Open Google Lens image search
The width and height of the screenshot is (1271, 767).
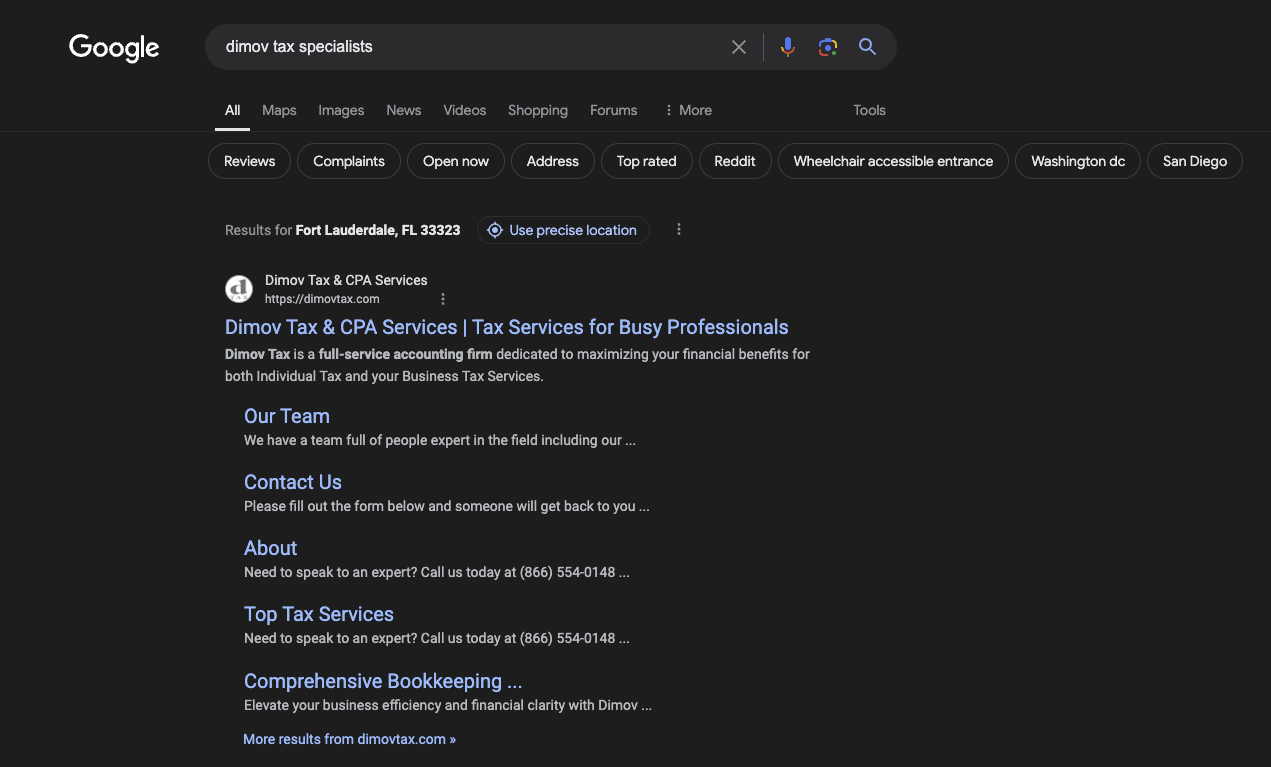pos(828,46)
